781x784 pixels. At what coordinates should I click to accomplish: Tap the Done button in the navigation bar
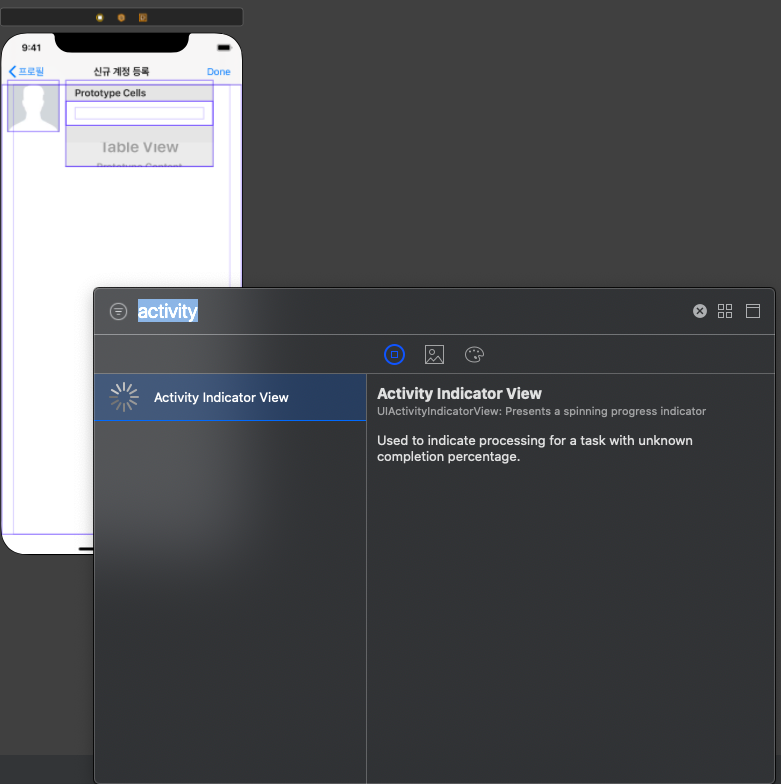click(218, 72)
